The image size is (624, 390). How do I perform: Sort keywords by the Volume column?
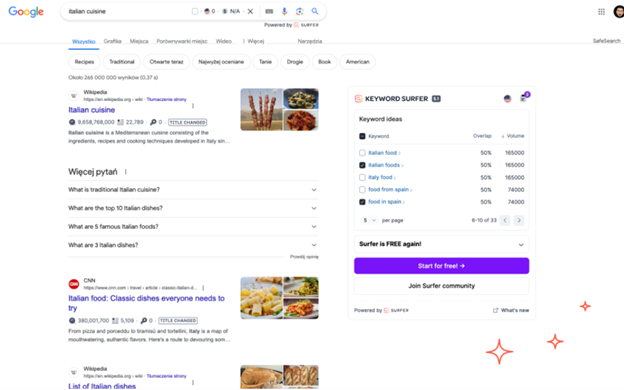coord(513,136)
